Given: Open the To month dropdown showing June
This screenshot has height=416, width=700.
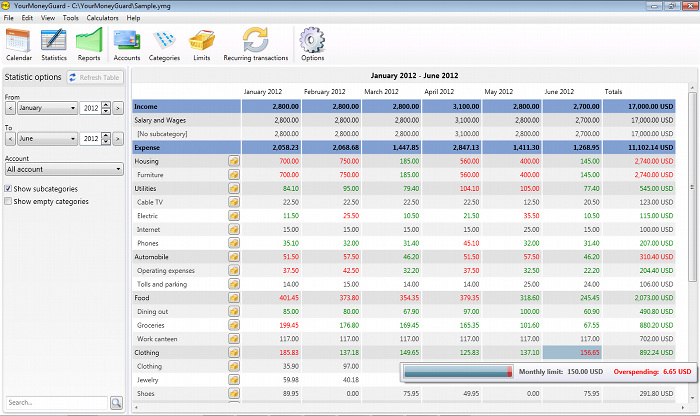Looking at the screenshot, I should pos(47,139).
